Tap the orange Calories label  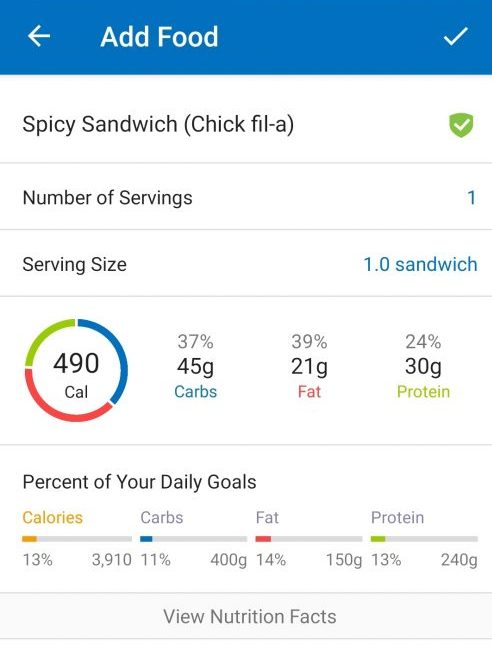coord(52,517)
